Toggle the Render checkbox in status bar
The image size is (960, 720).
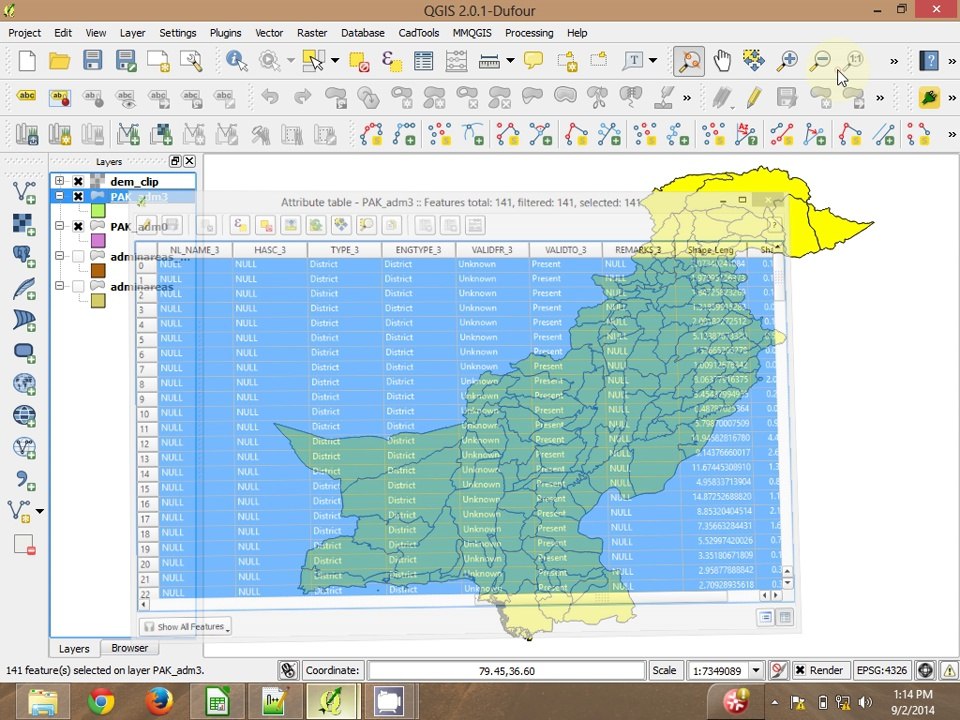click(800, 670)
